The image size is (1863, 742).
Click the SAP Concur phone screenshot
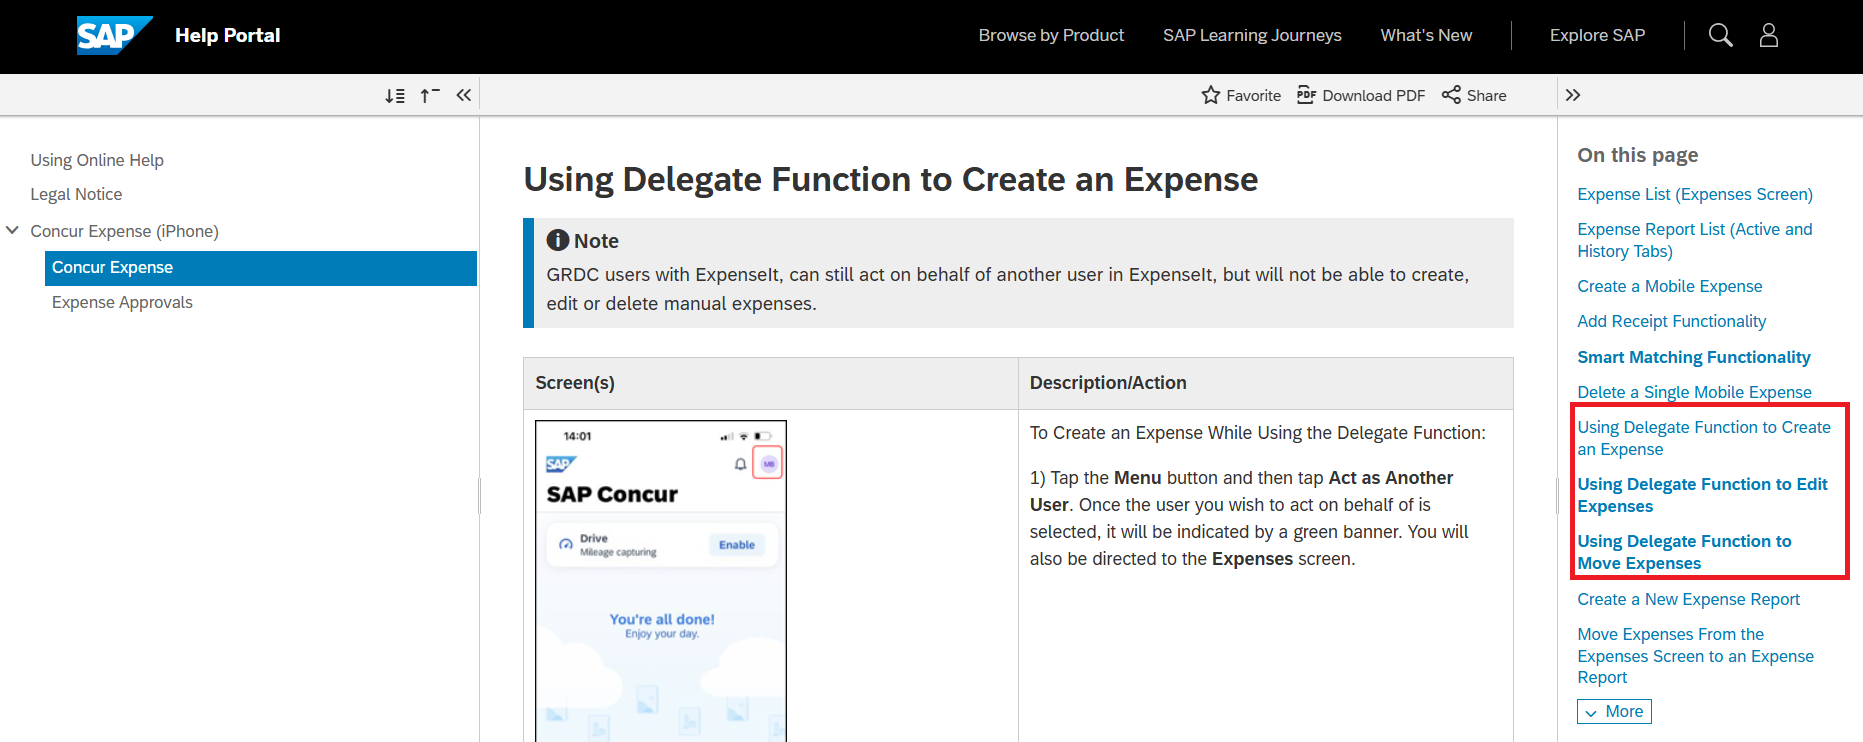661,581
